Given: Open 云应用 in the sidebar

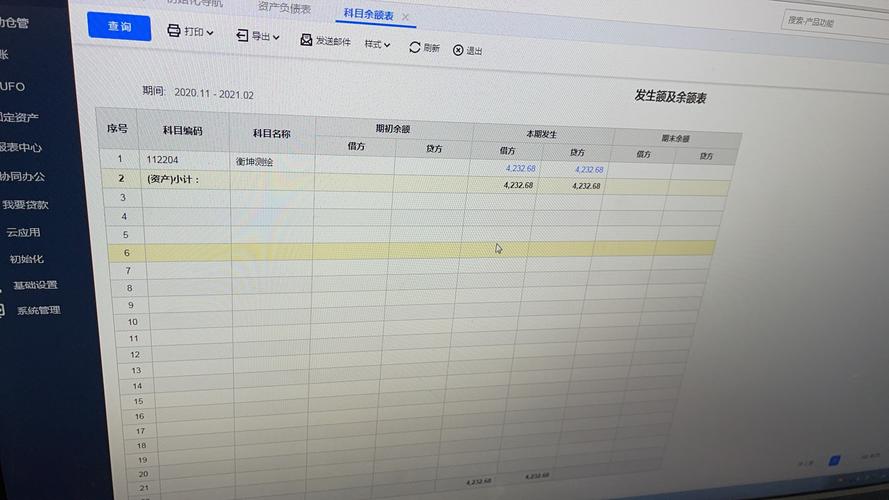Looking at the screenshot, I should [x=23, y=232].
